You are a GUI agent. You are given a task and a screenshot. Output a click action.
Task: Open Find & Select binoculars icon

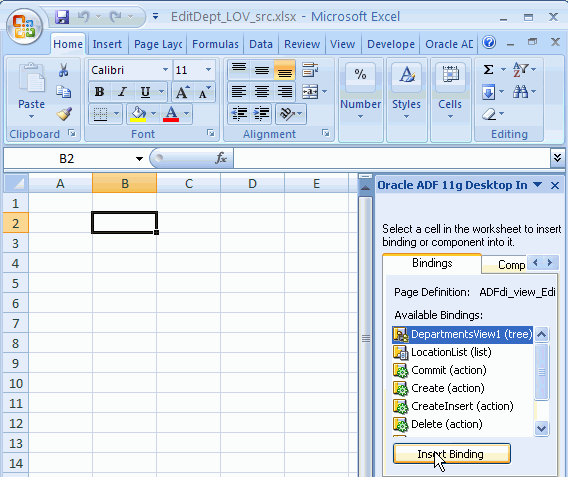(521, 92)
